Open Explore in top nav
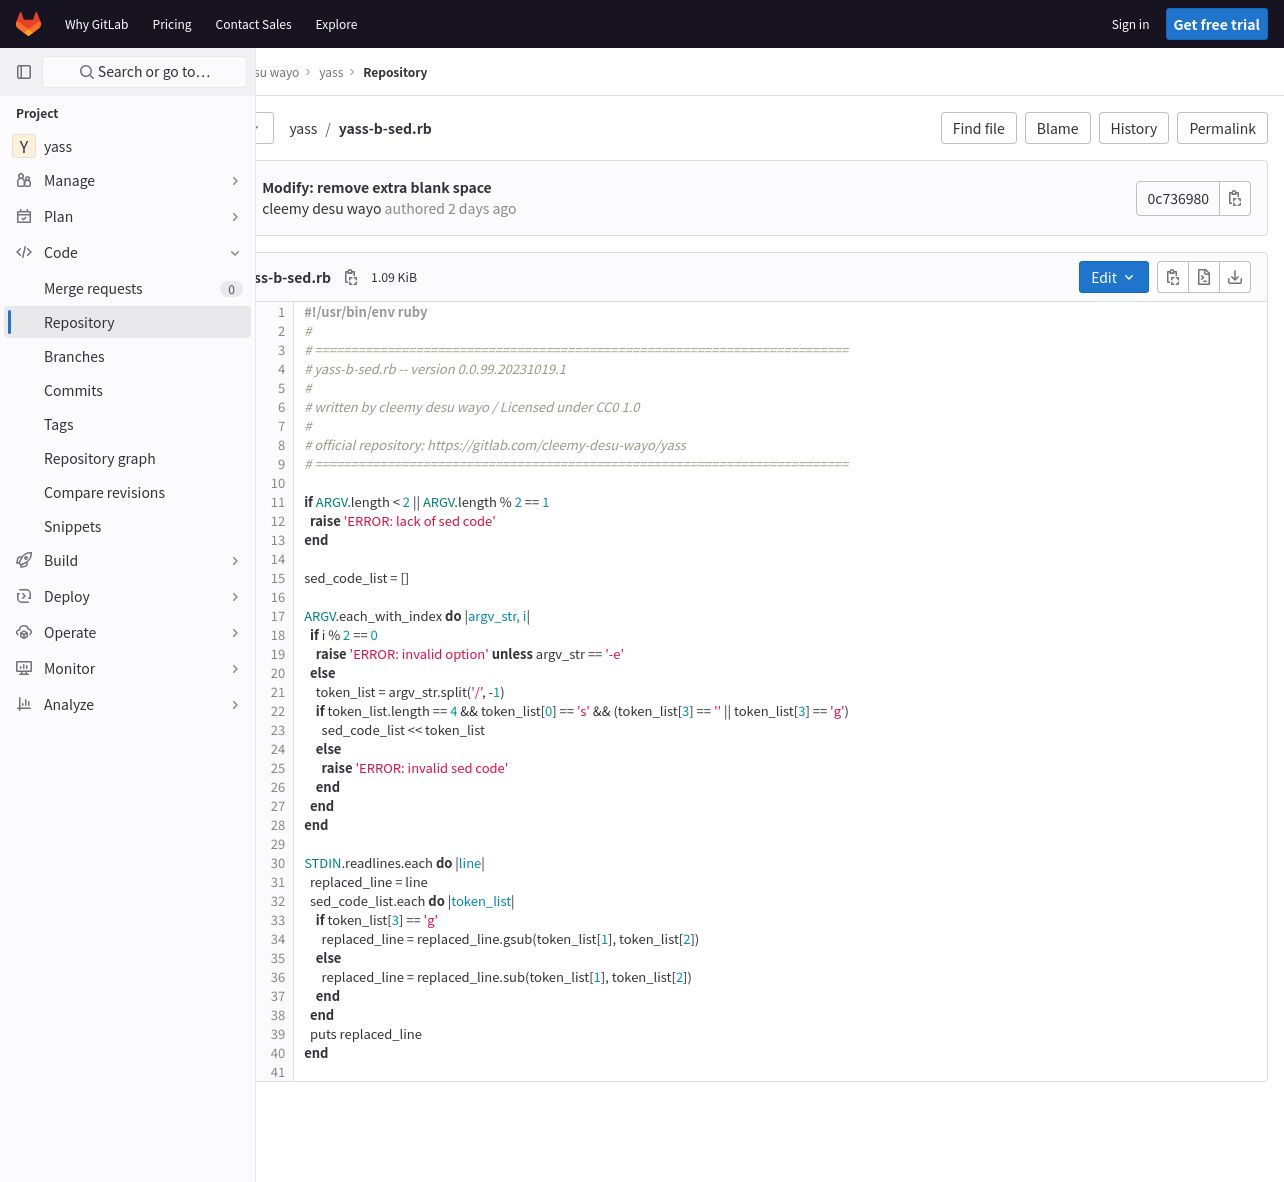Image resolution: width=1284 pixels, height=1182 pixels. click(336, 24)
